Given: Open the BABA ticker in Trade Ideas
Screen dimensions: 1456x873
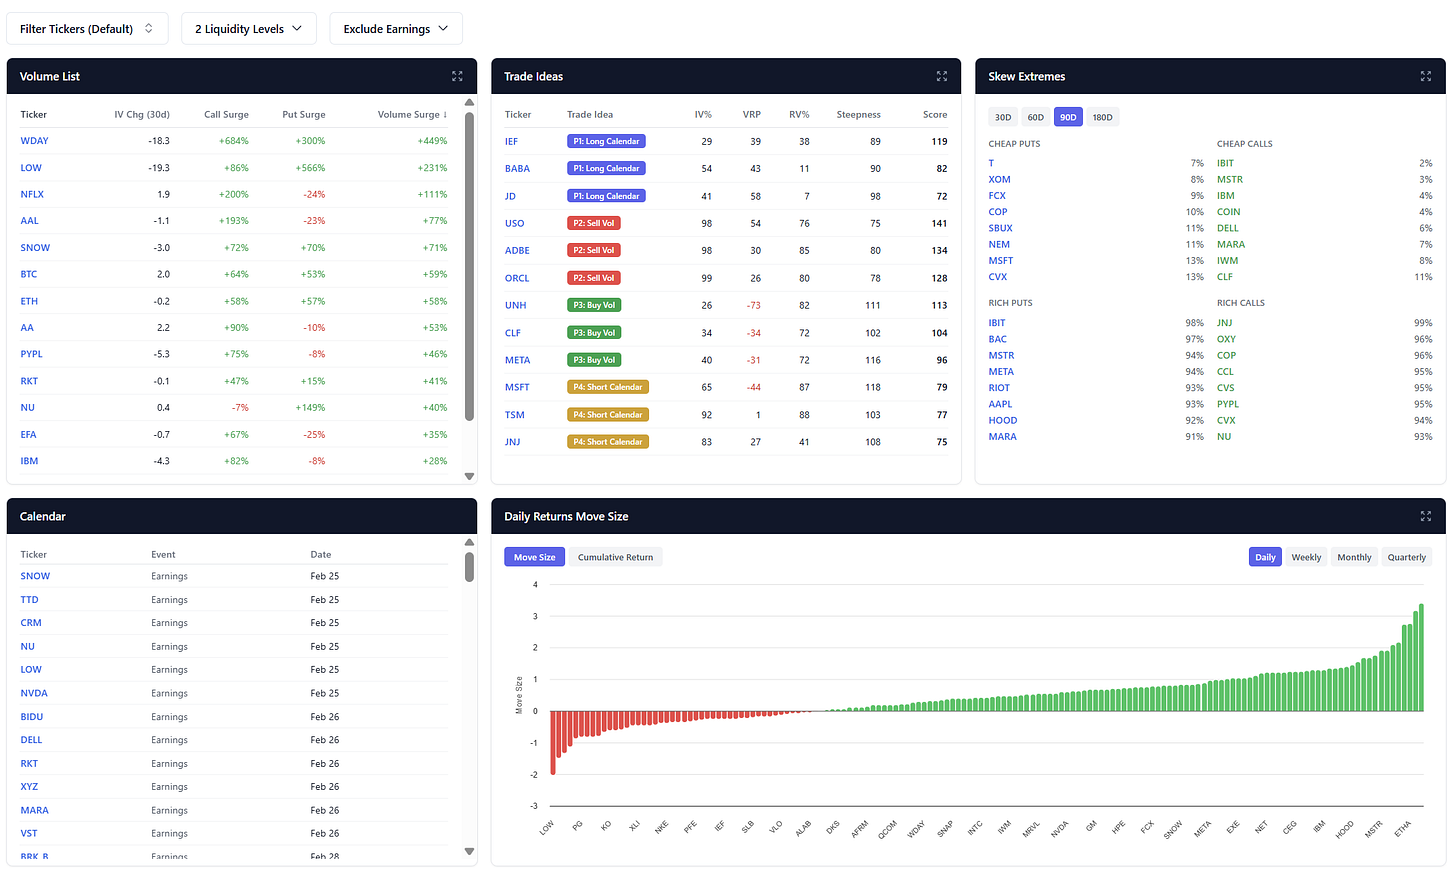Looking at the screenshot, I should (517, 168).
